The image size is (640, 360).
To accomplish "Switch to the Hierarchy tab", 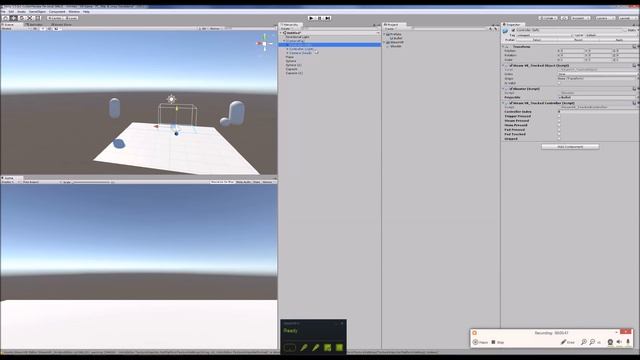I will (291, 24).
